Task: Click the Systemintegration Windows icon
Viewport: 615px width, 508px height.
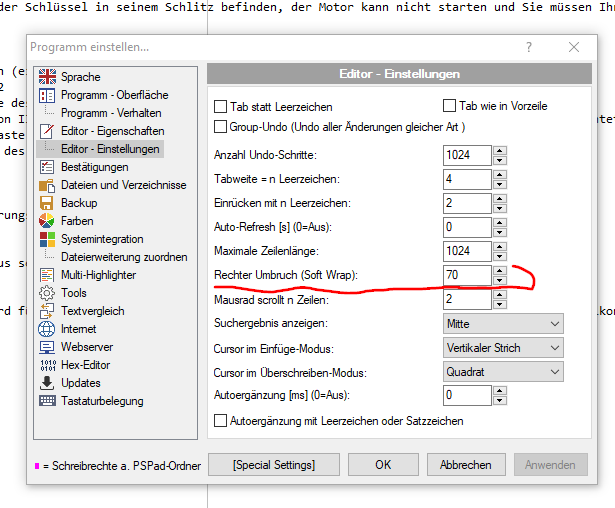Action: (47, 239)
